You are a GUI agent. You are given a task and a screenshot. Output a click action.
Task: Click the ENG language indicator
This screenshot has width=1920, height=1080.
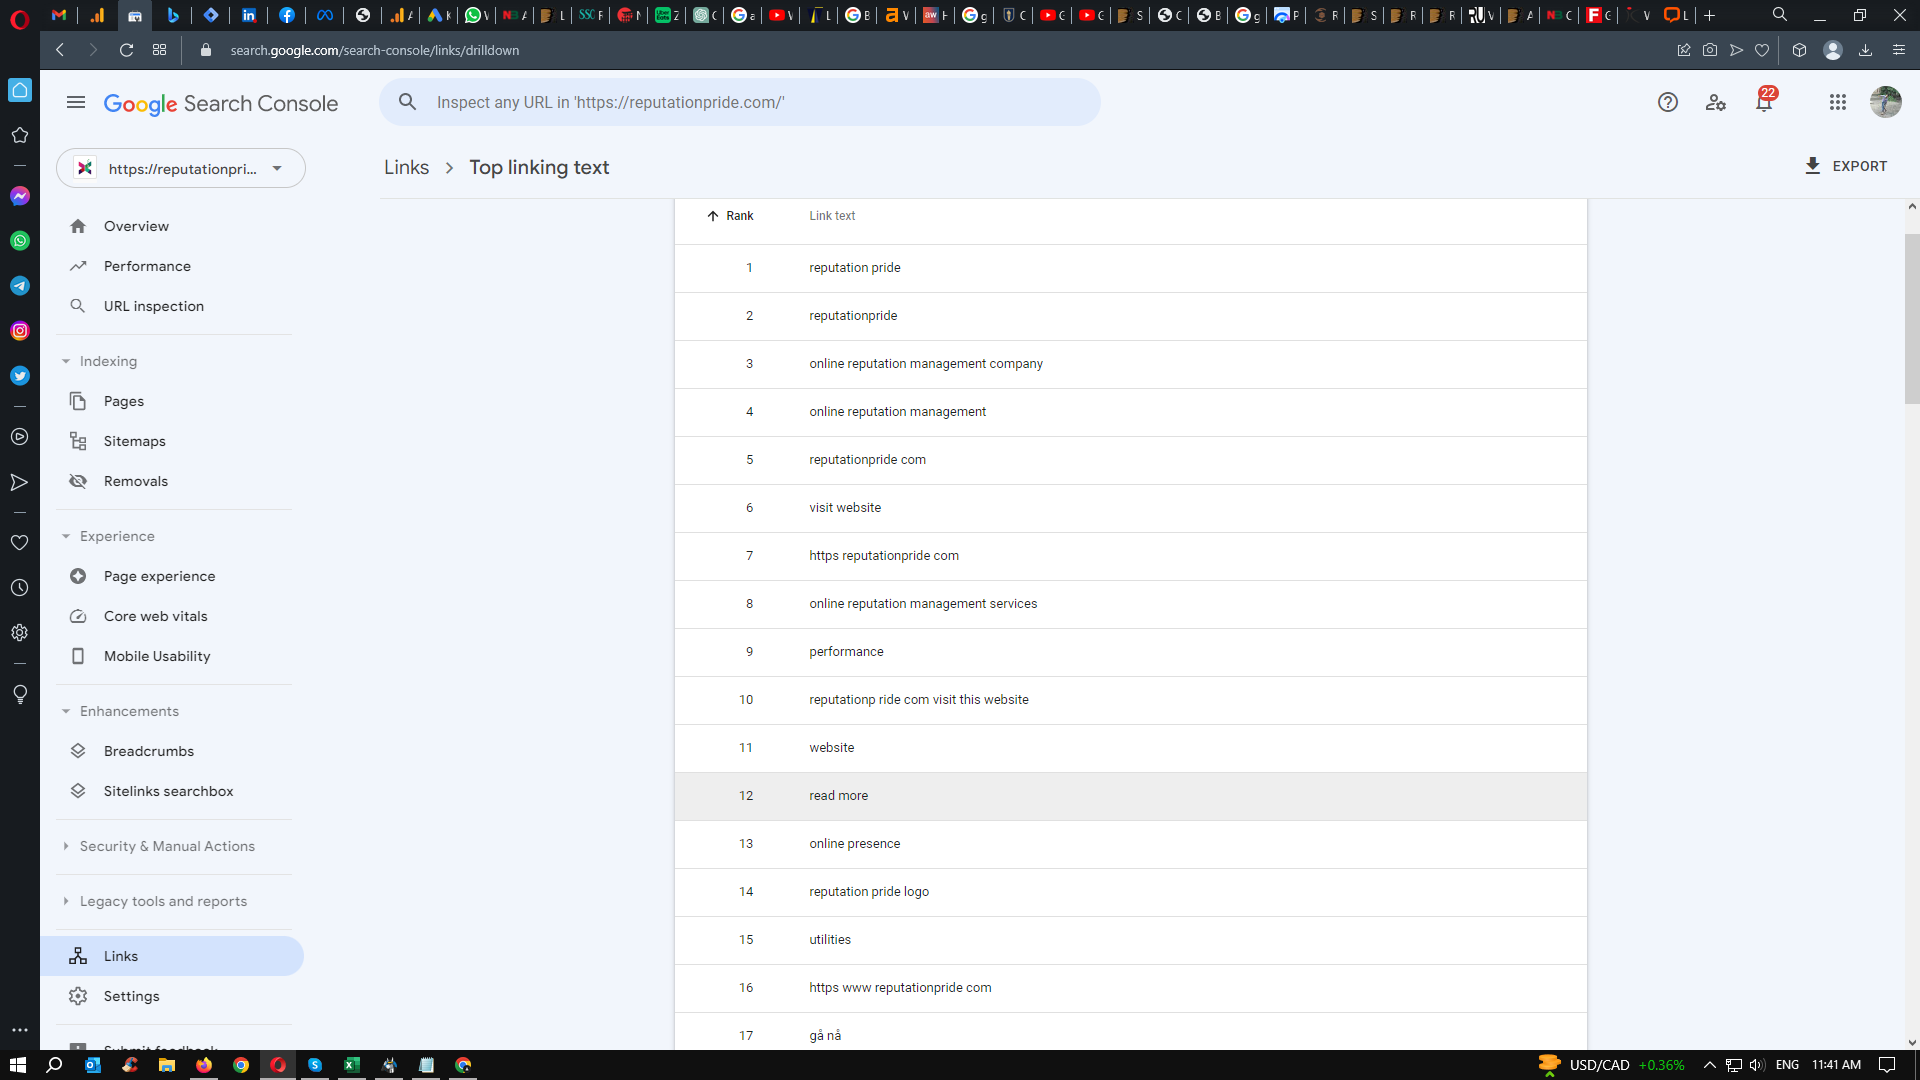pyautogui.click(x=1787, y=1065)
